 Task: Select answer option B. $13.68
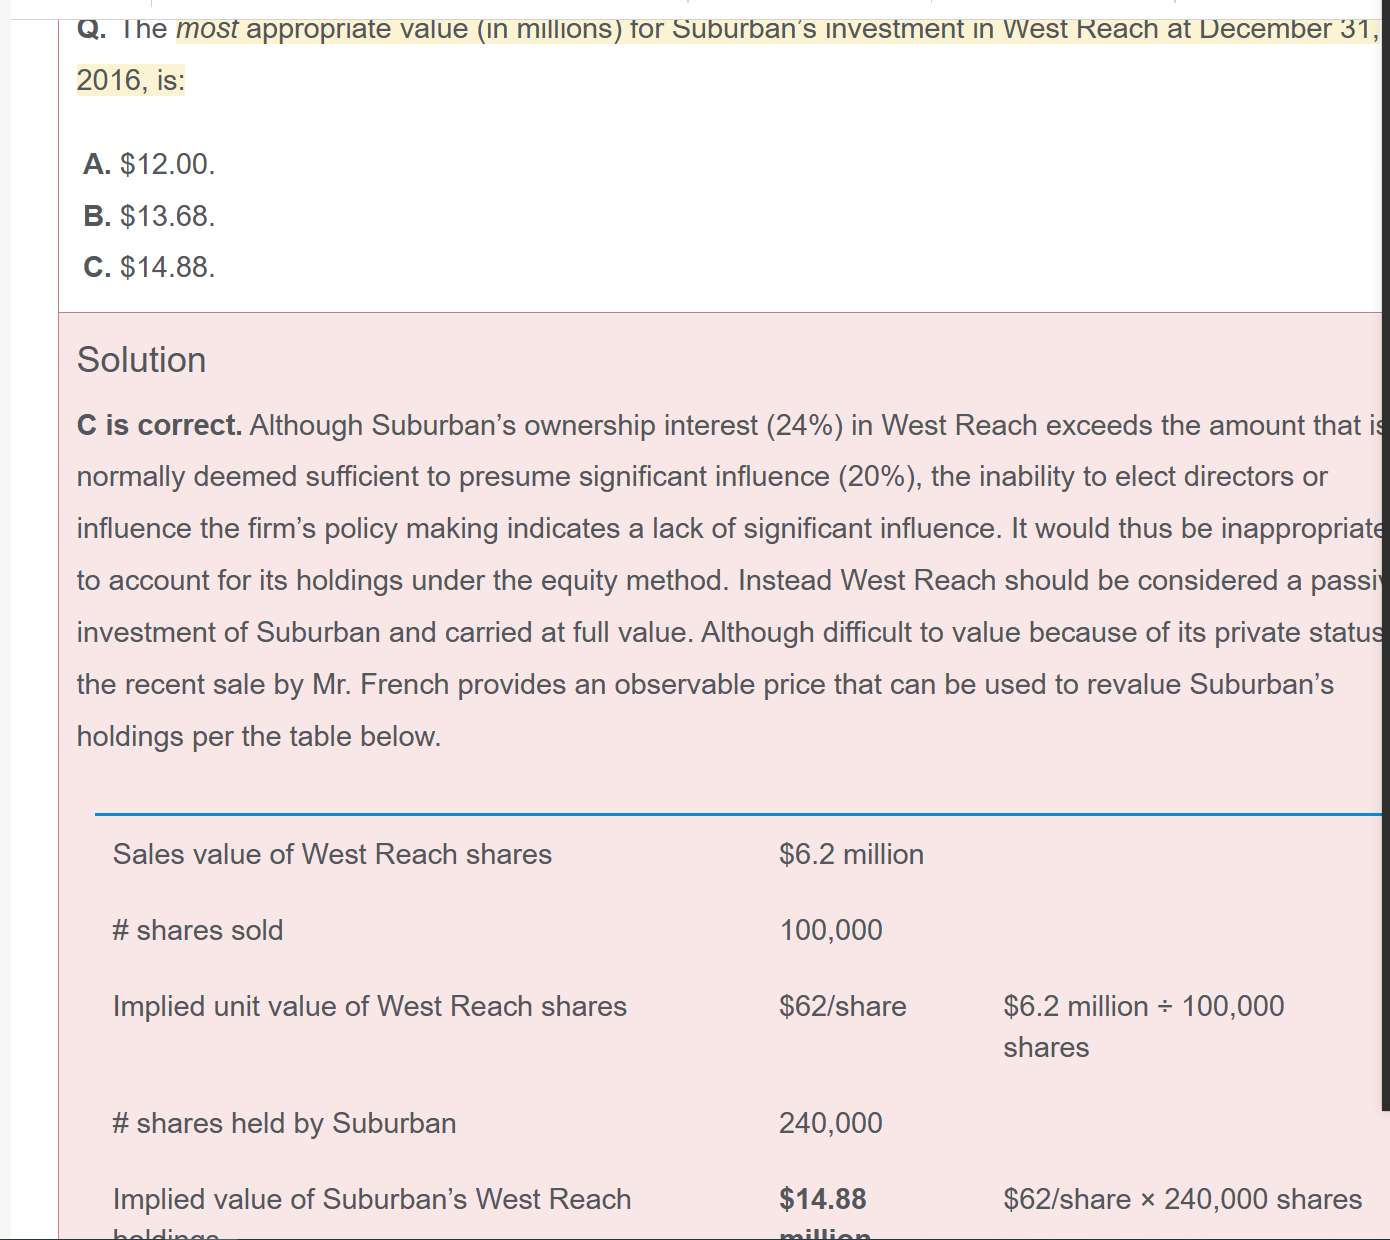click(x=149, y=216)
